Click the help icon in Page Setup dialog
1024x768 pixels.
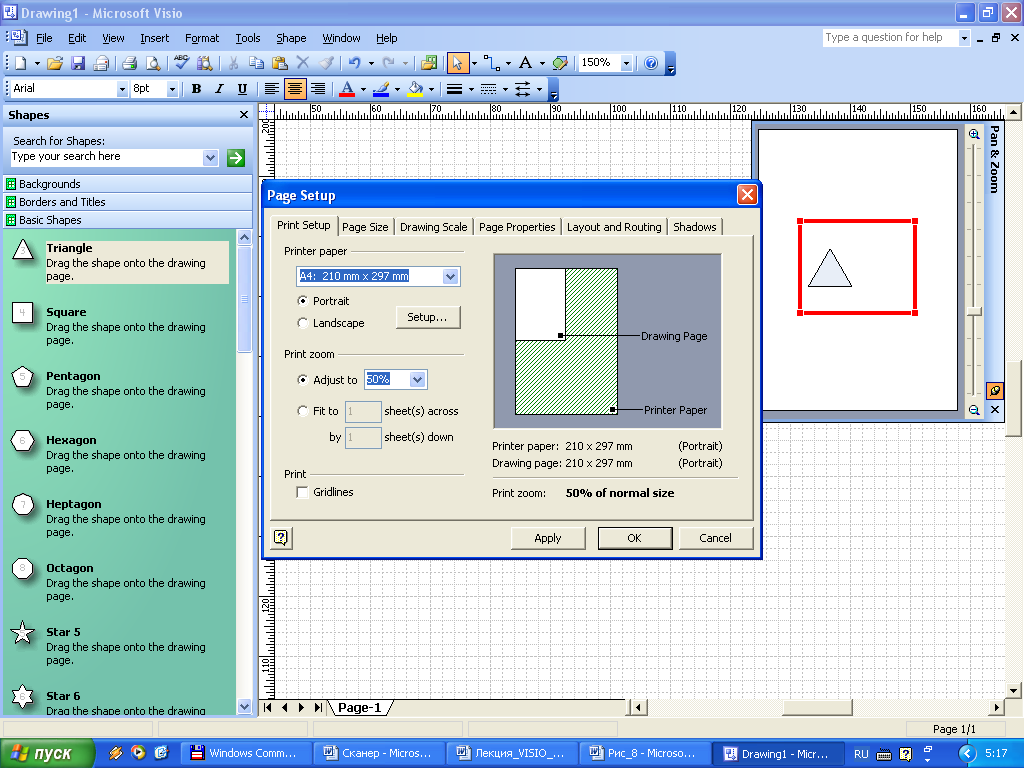[281, 537]
